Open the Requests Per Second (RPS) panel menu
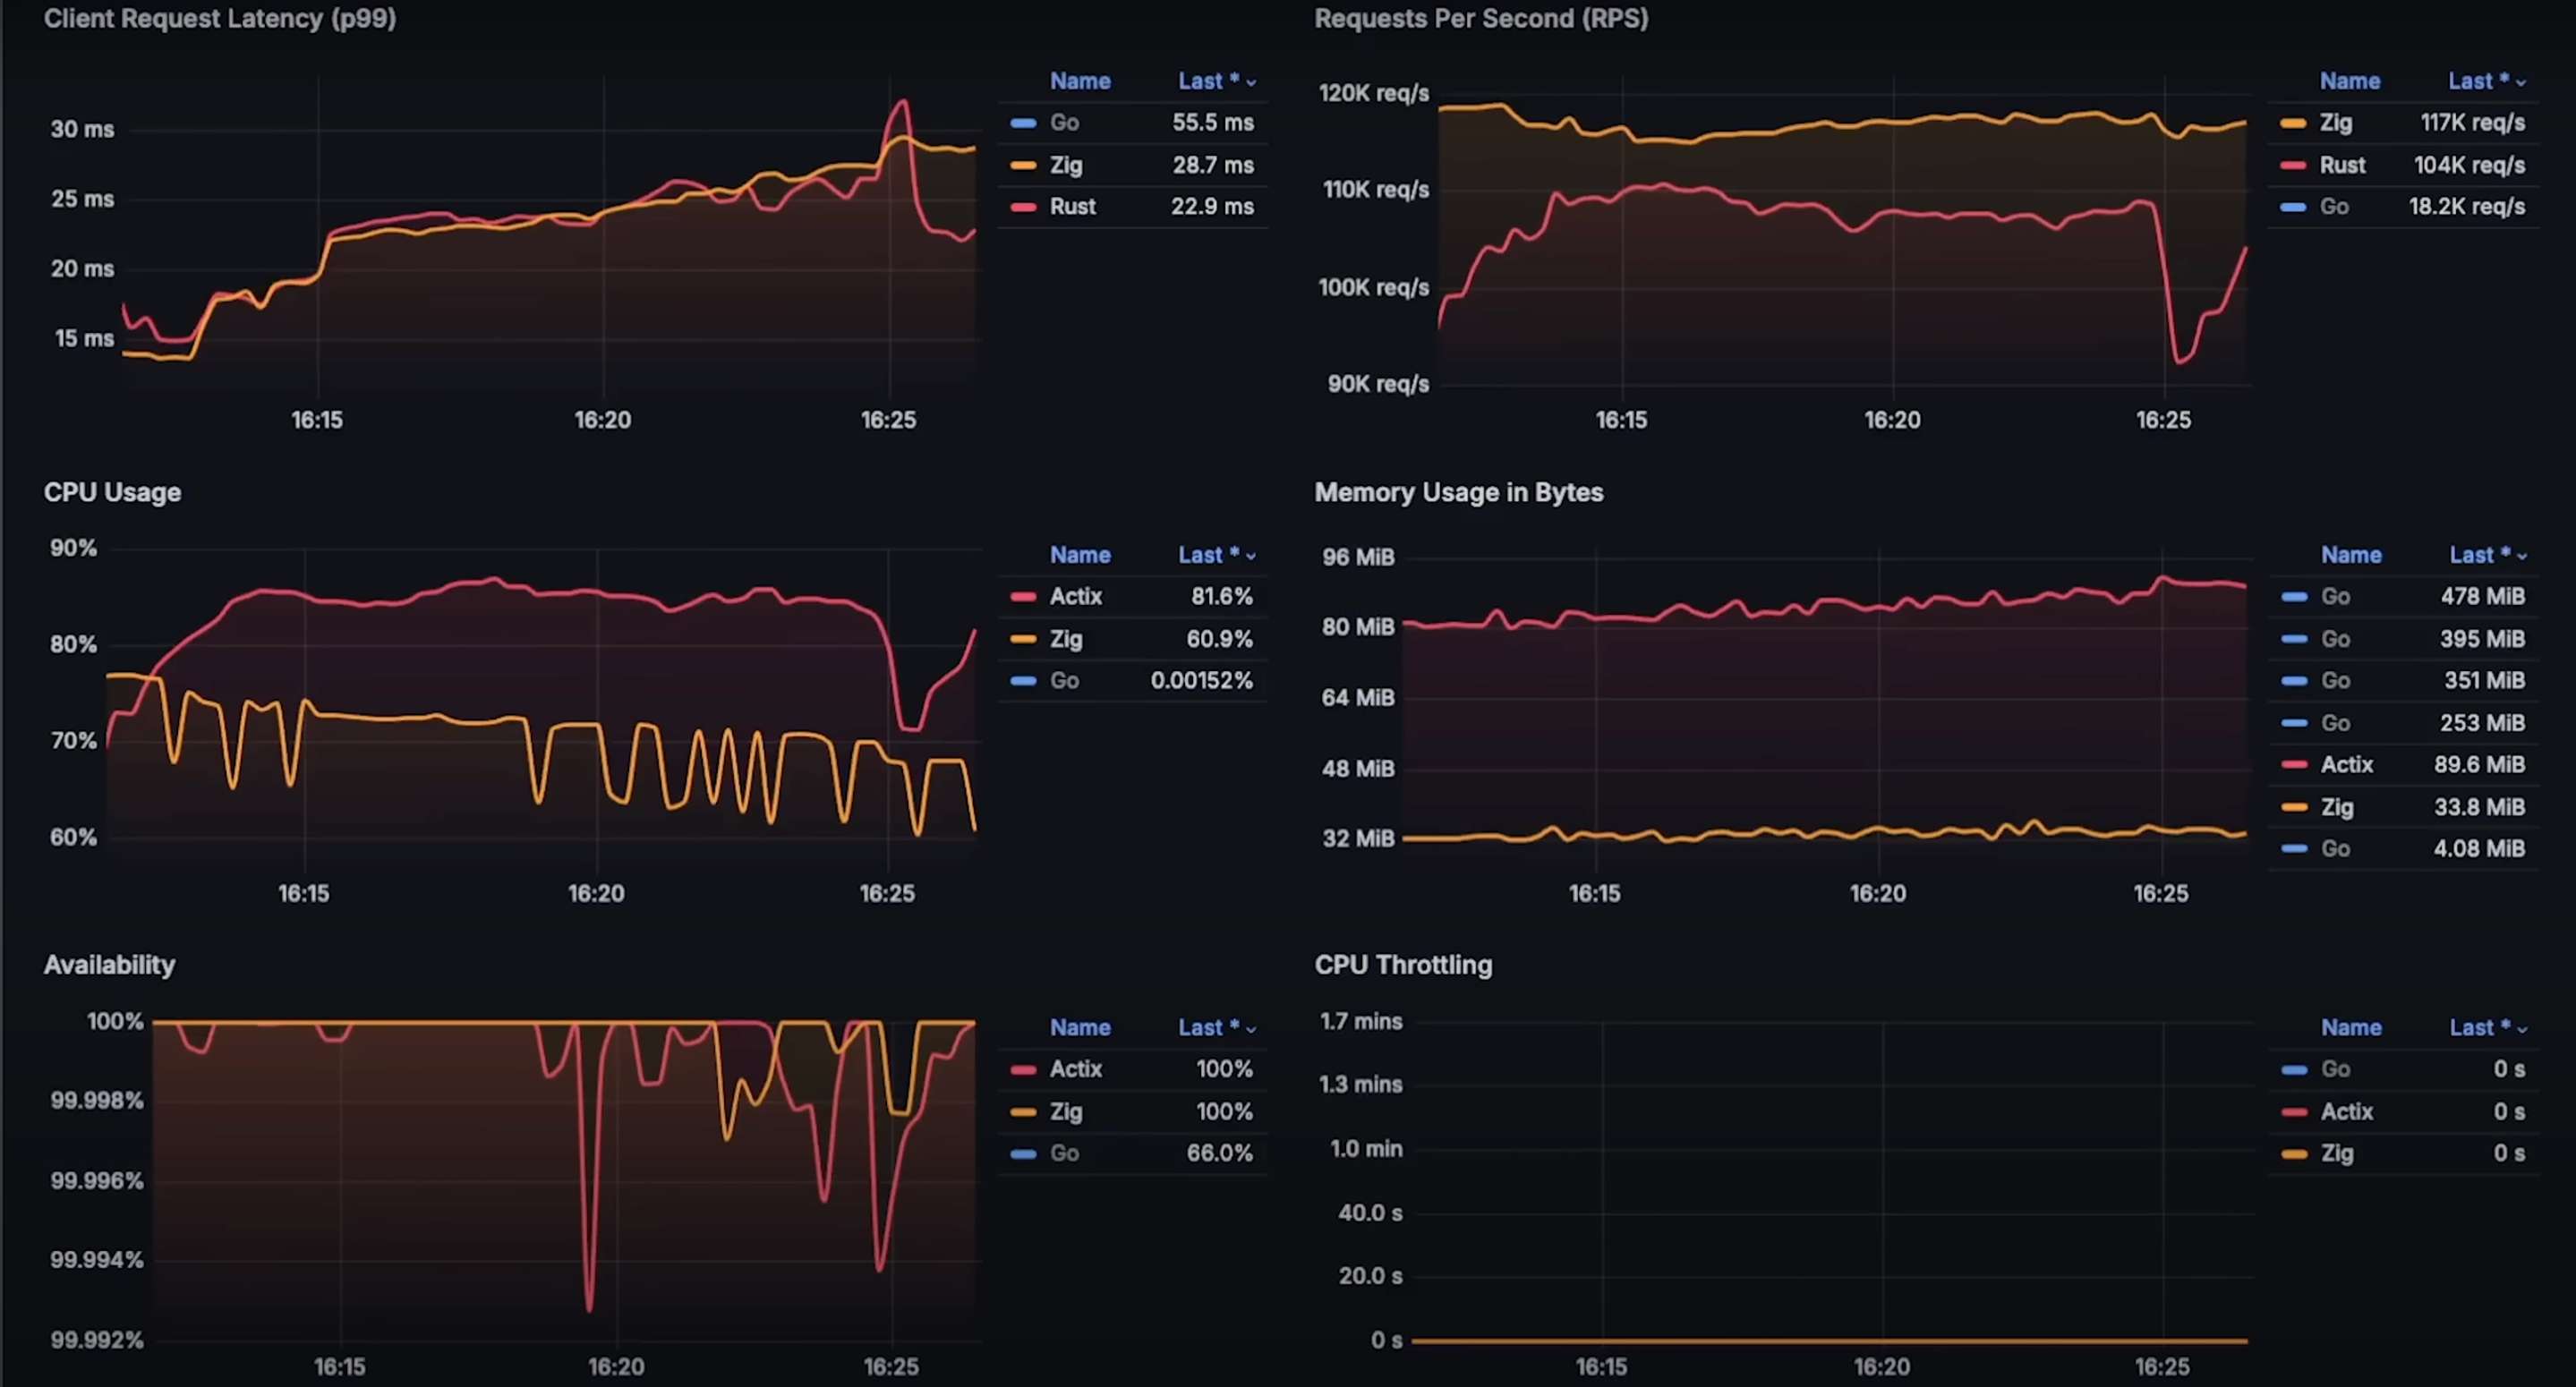The image size is (2576, 1387). coord(1480,18)
